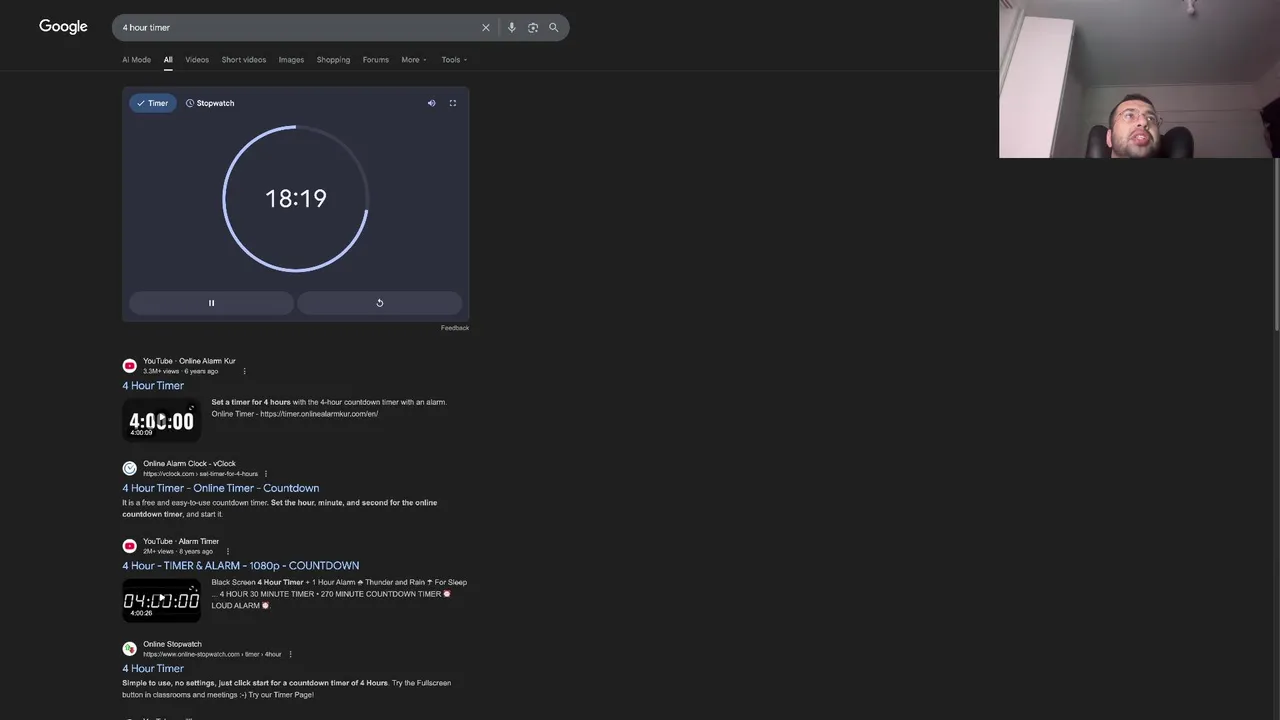Click 'YouTube · Online Alarm Kur' source text

point(189,361)
